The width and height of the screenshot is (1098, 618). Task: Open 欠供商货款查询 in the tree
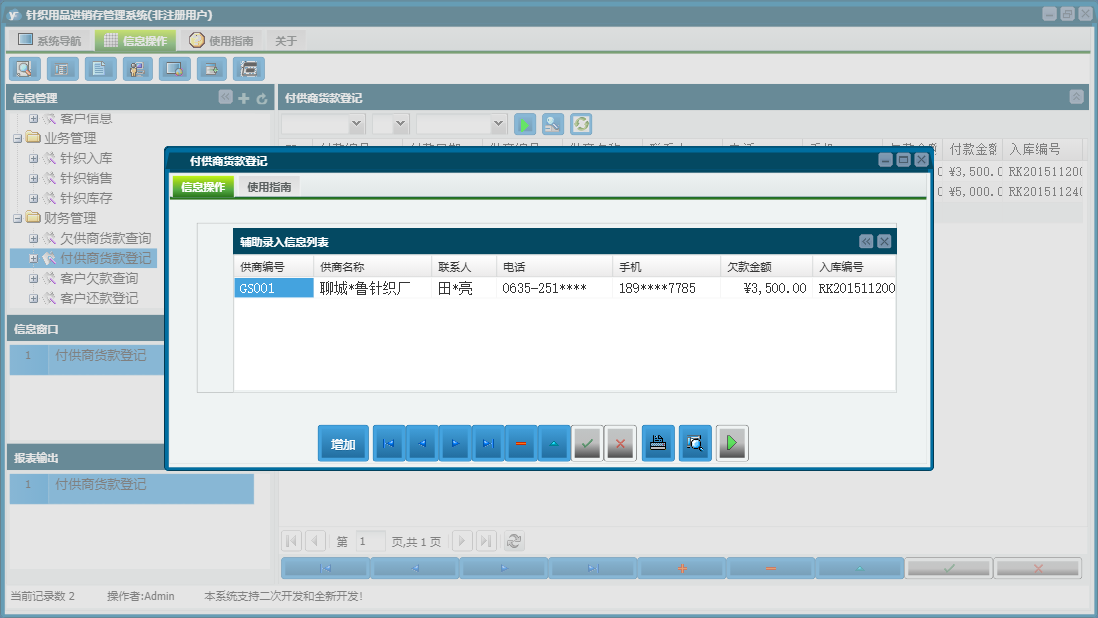[105, 238]
